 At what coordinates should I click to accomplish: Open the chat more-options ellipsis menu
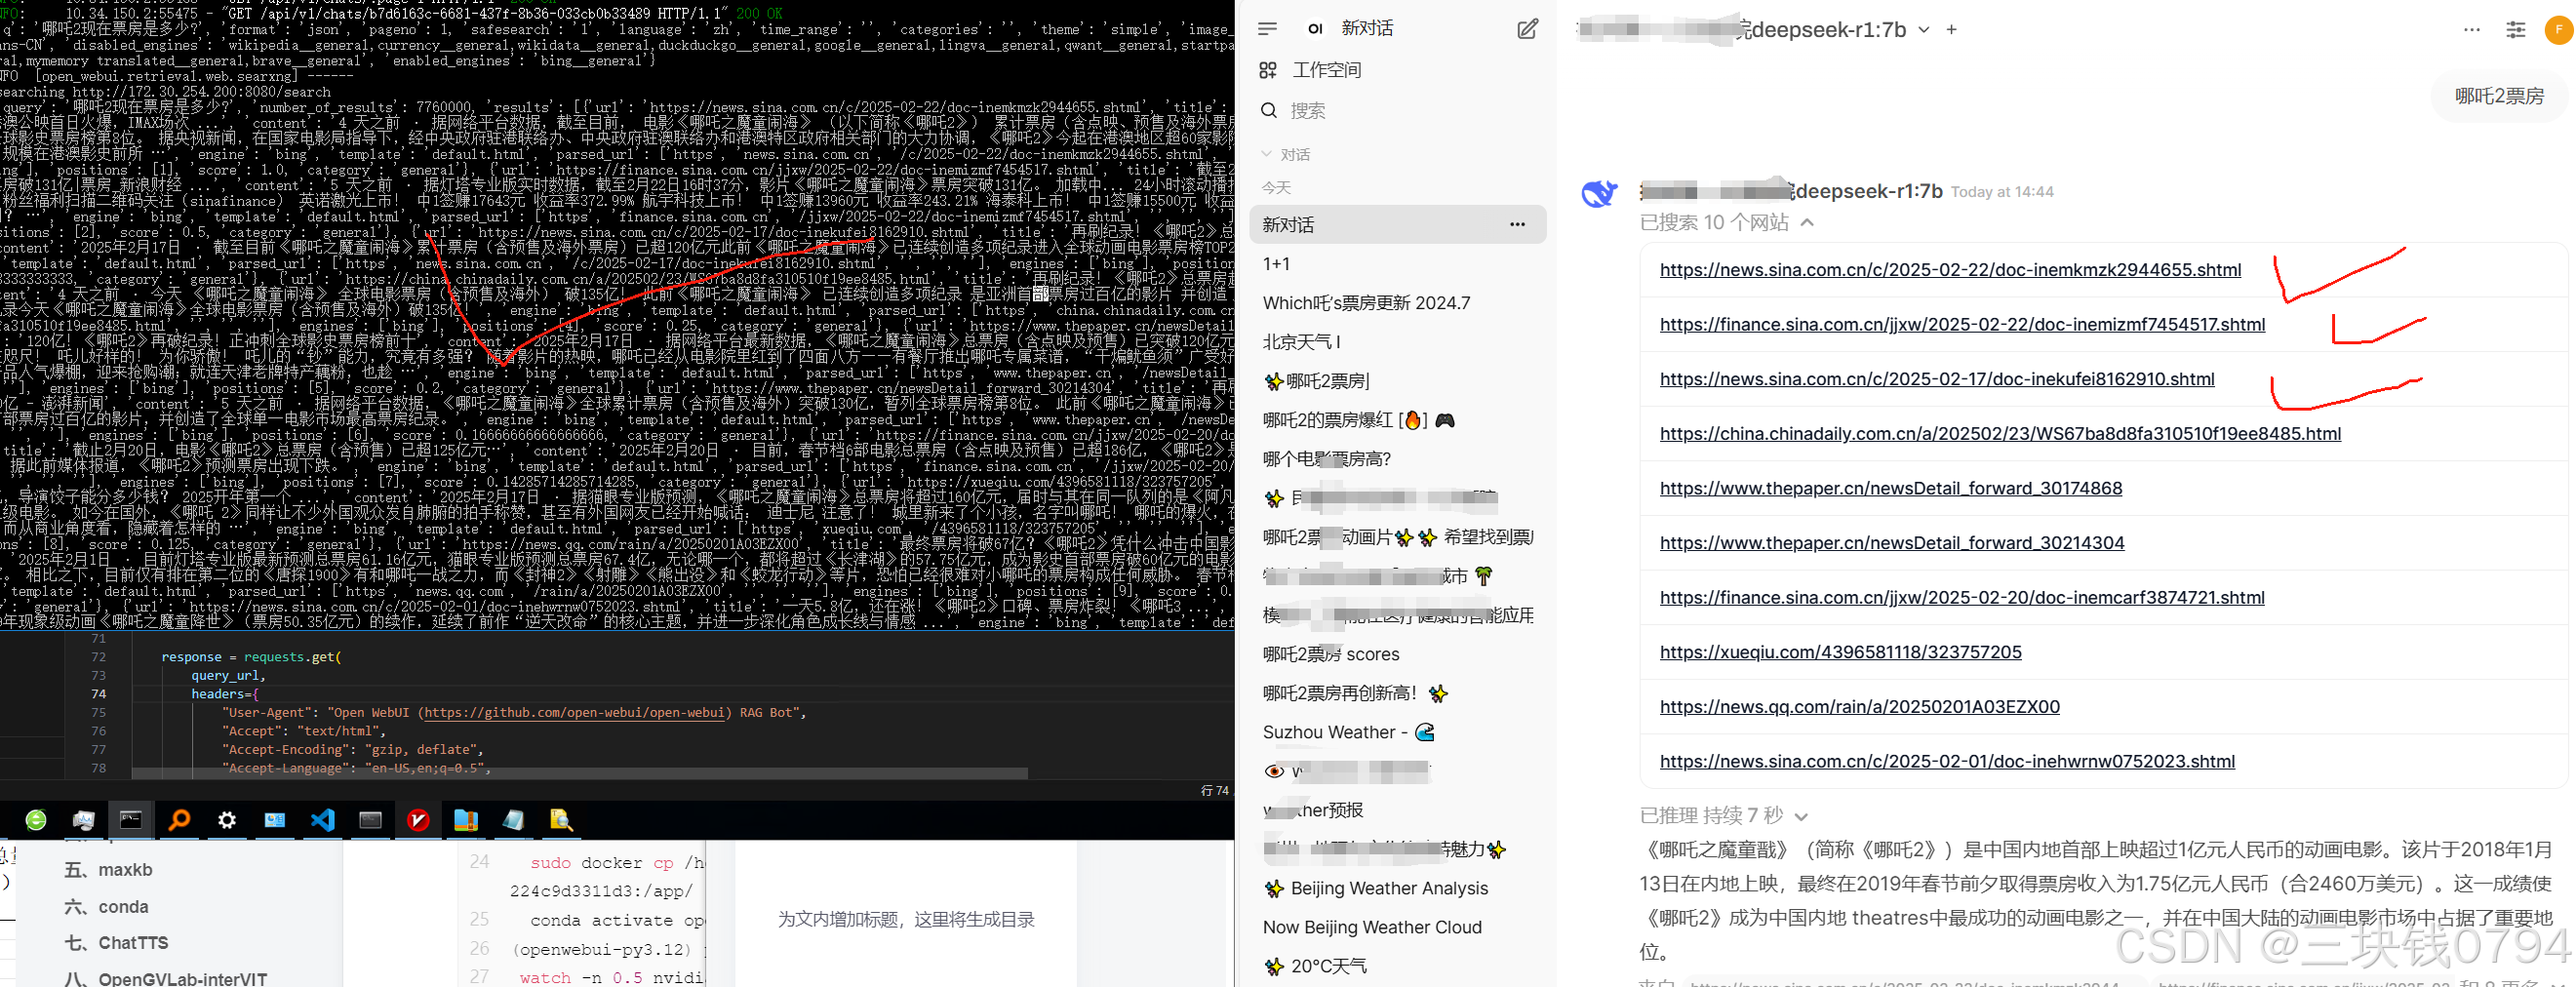(2471, 30)
